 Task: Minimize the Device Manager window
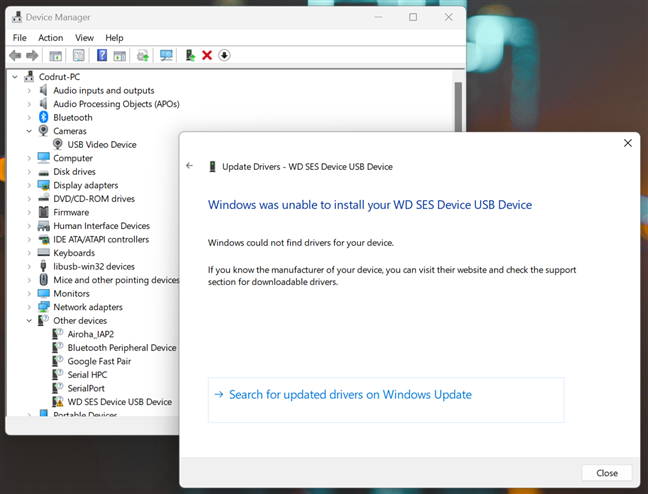tap(378, 17)
